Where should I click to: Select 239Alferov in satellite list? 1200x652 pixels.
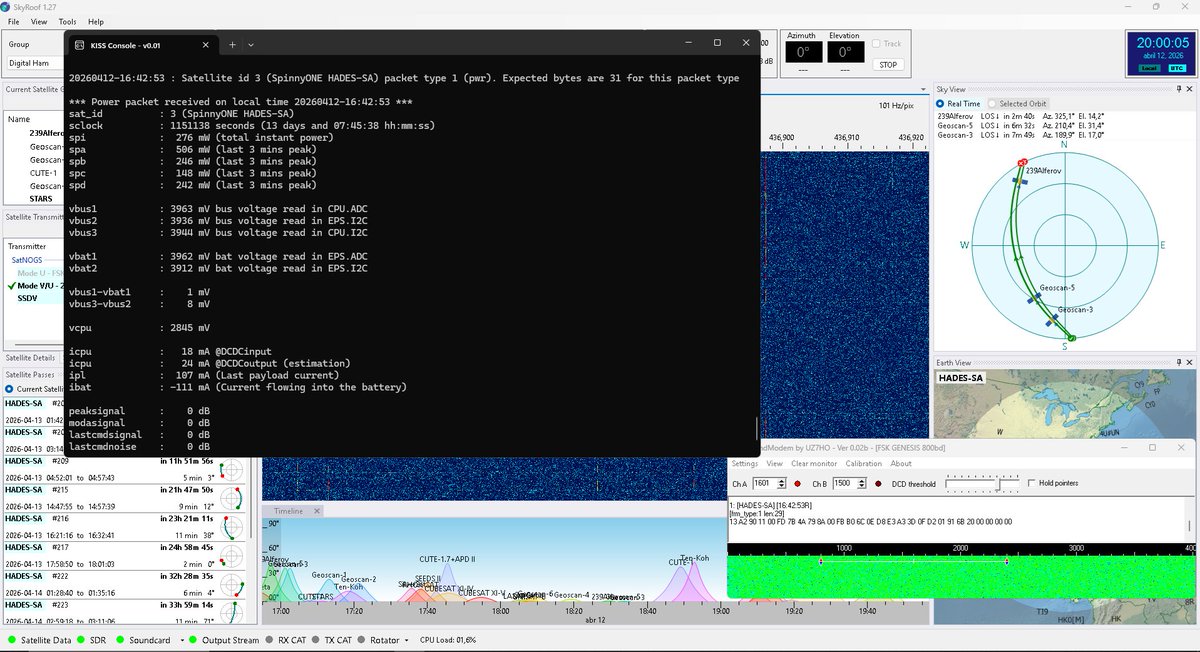click(x=48, y=132)
